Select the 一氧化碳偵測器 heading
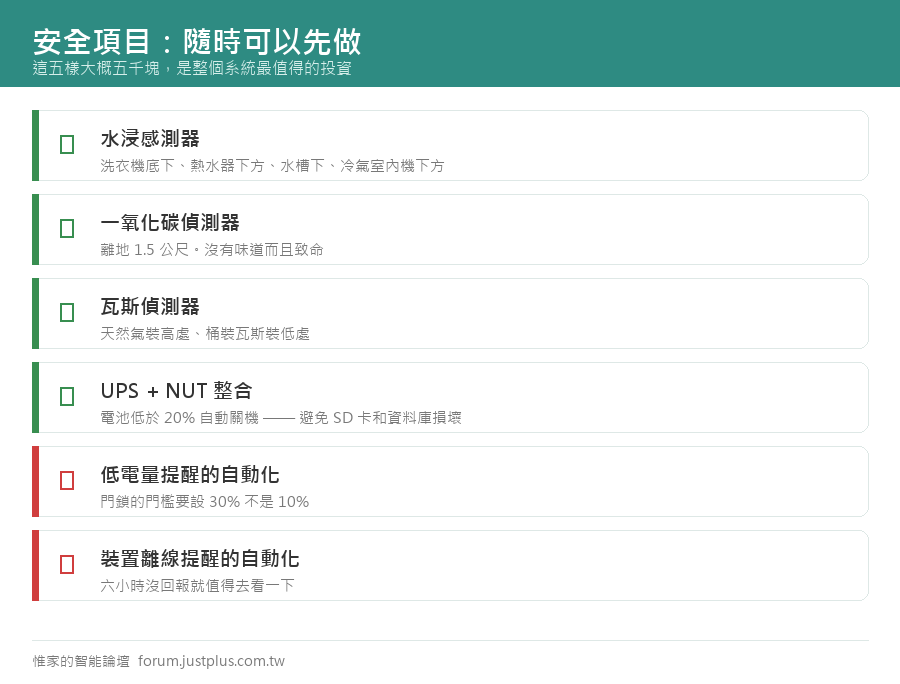 coord(170,223)
